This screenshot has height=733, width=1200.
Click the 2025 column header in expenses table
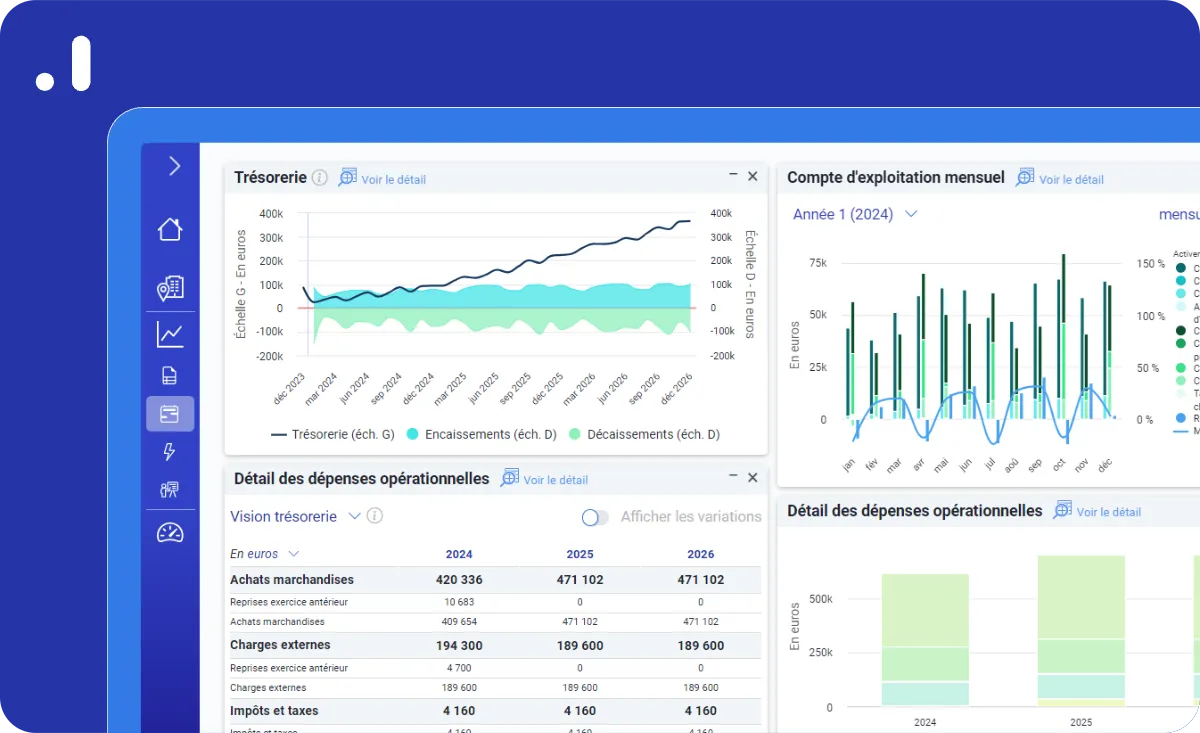click(580, 554)
